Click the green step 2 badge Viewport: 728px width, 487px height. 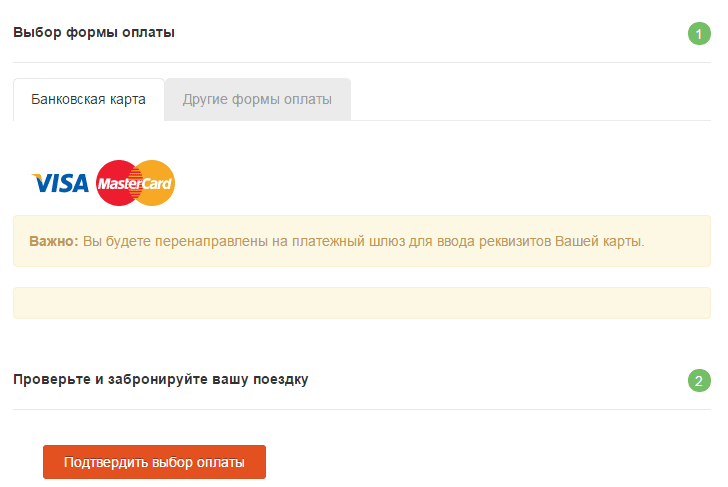coord(699,381)
